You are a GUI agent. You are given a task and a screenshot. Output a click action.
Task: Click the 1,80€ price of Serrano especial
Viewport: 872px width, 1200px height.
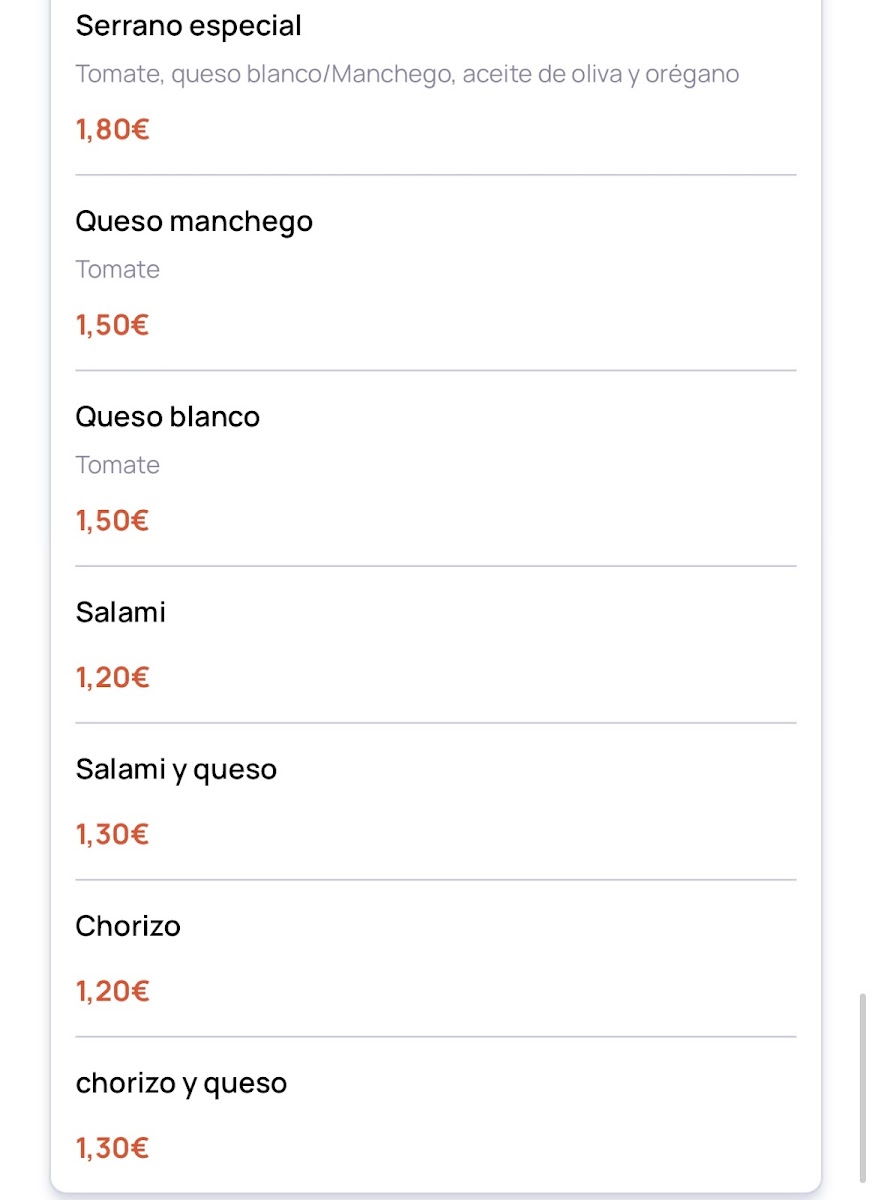112,130
